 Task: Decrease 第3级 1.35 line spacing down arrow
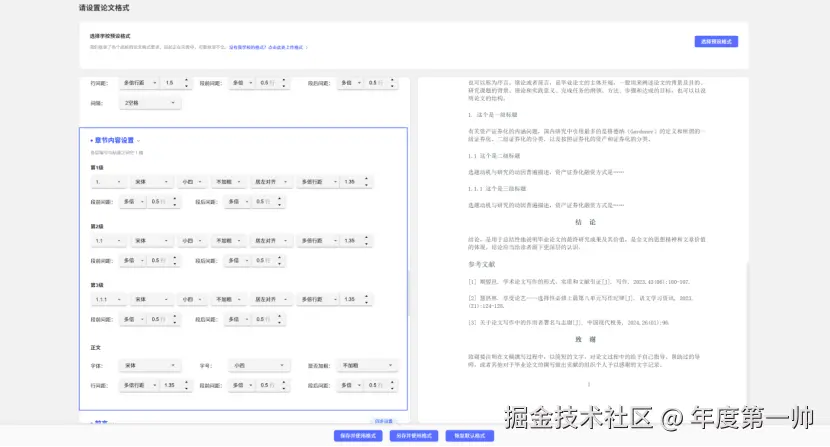click(366, 302)
